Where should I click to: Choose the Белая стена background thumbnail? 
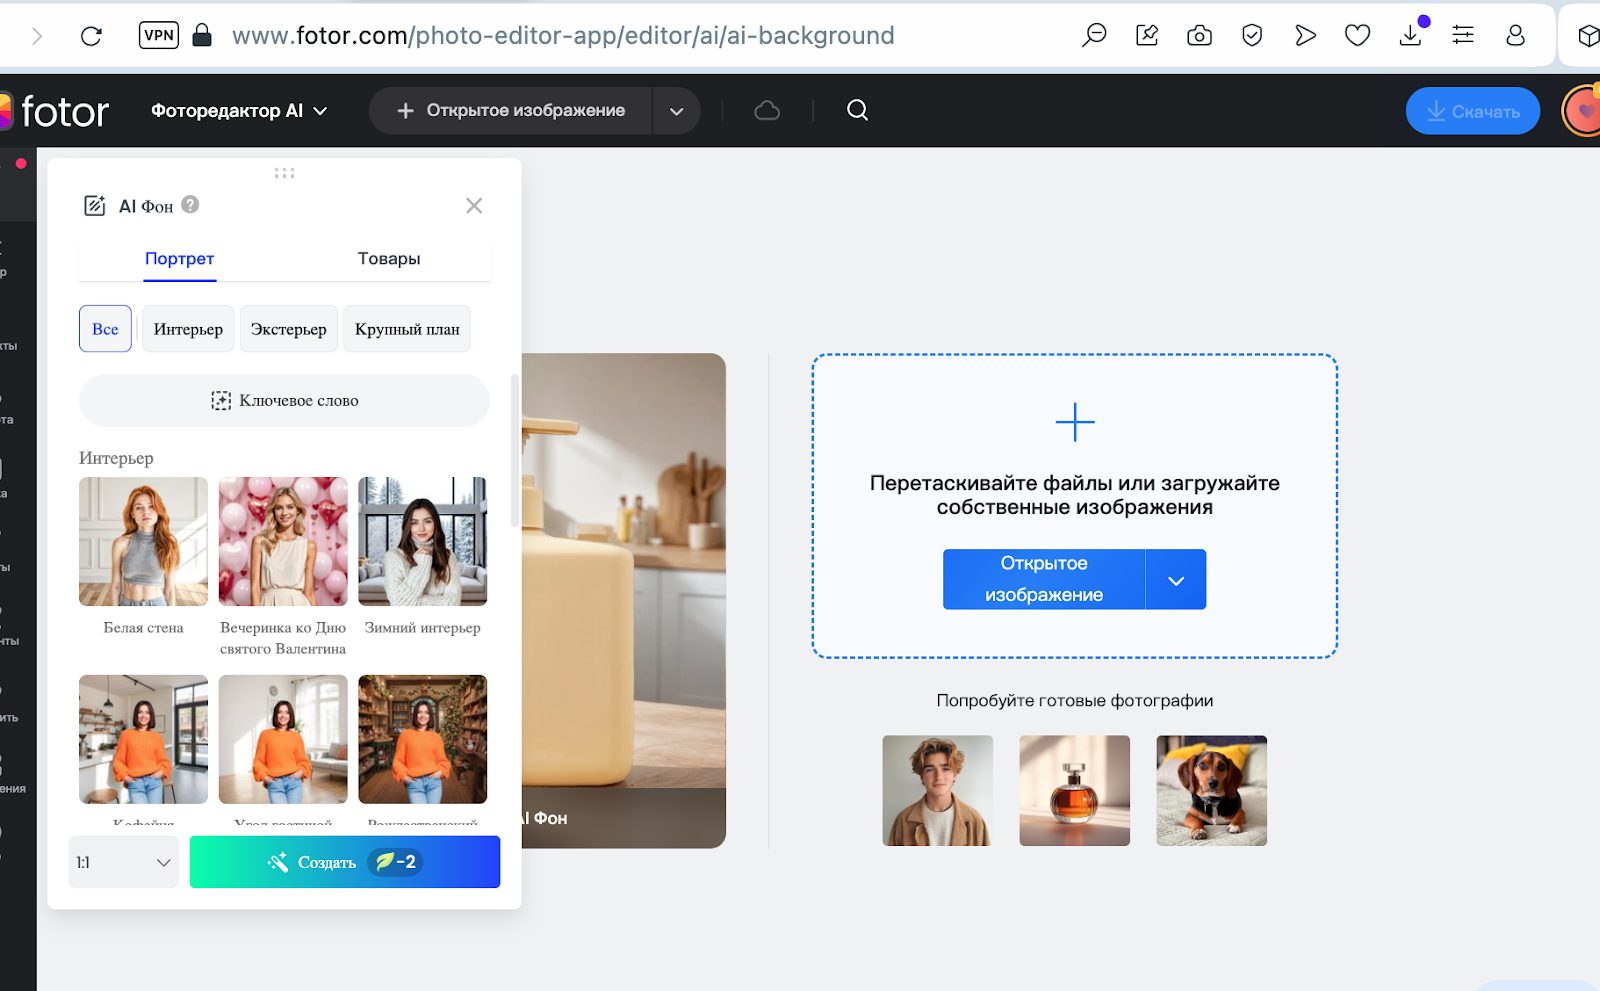click(x=144, y=541)
